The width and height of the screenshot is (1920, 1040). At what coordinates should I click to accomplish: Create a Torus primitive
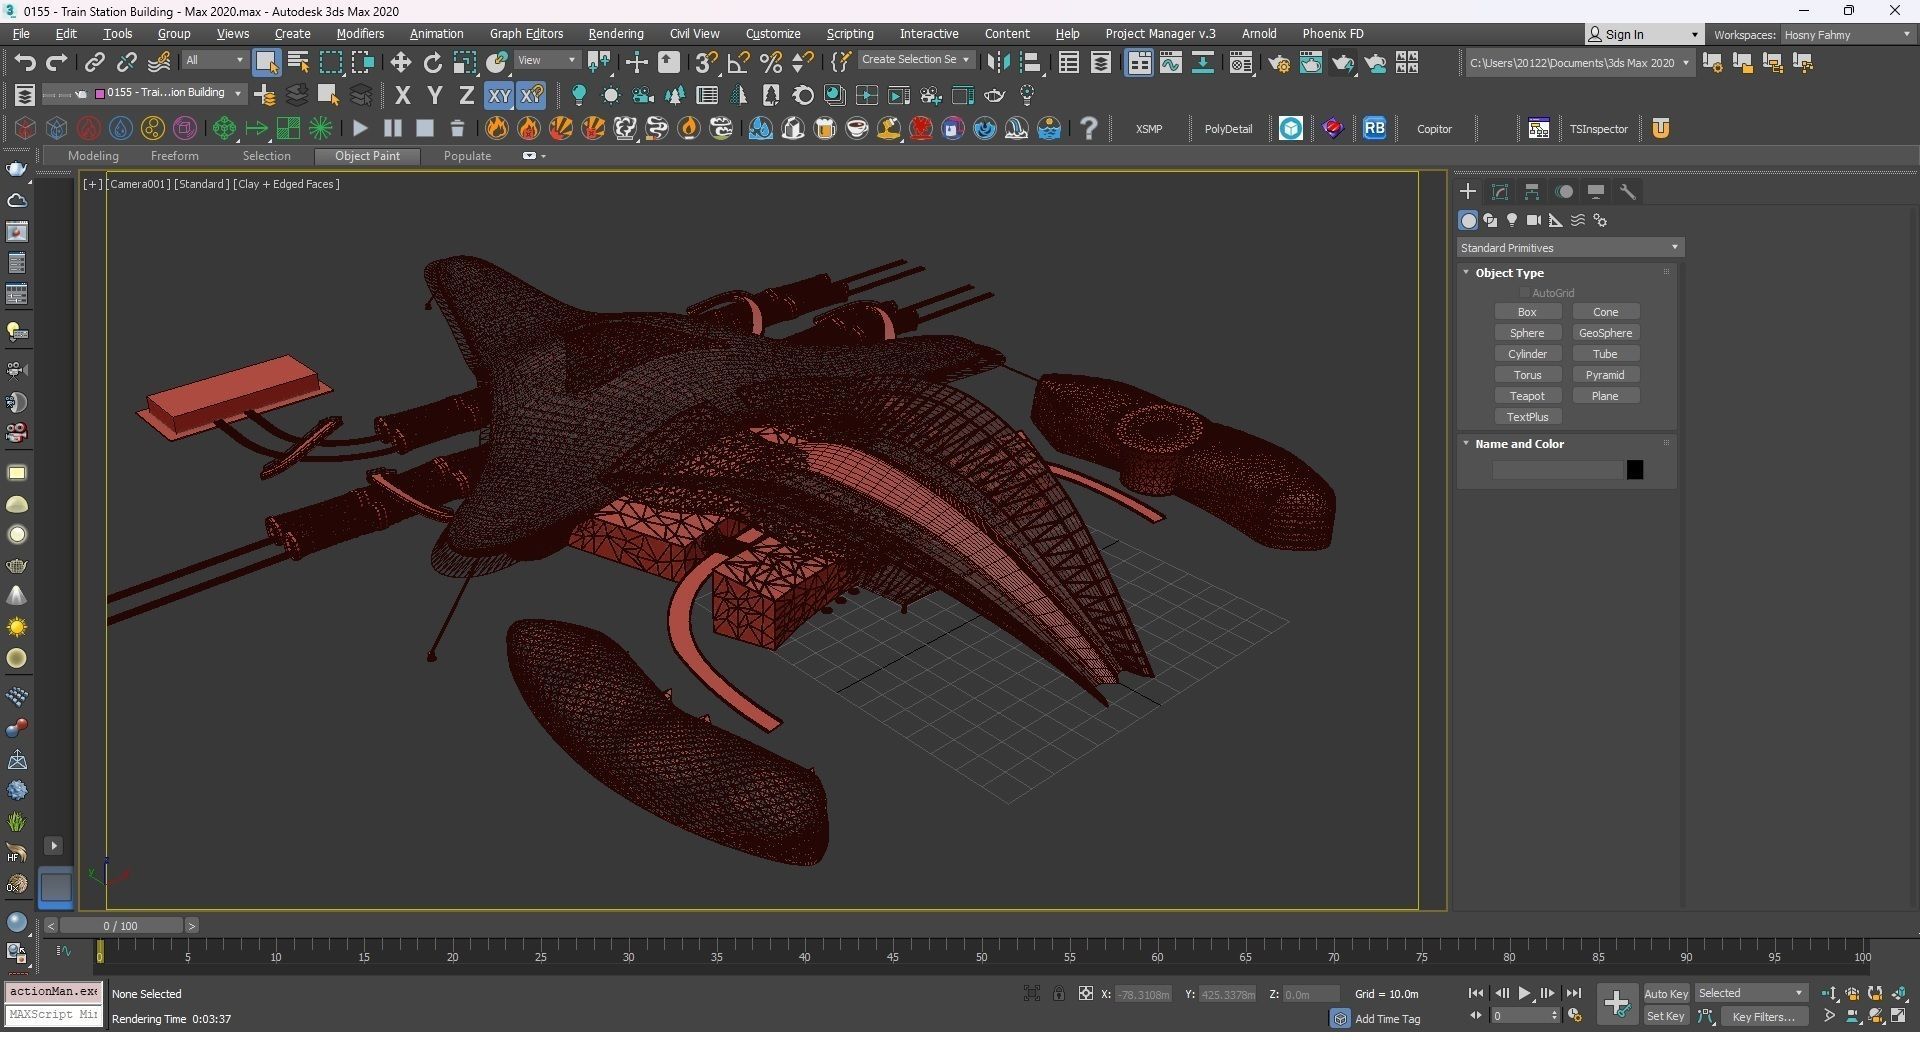pyautogui.click(x=1527, y=375)
